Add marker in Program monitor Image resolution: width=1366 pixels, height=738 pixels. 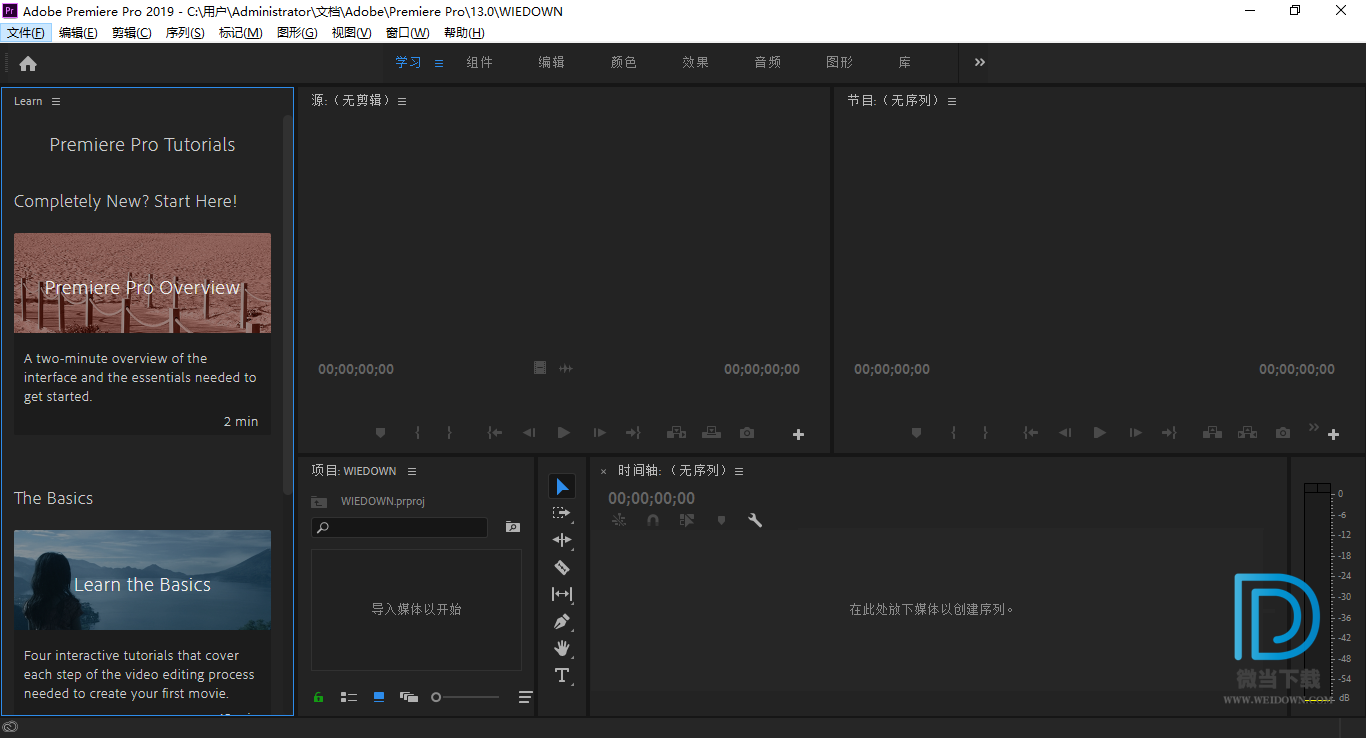point(916,433)
